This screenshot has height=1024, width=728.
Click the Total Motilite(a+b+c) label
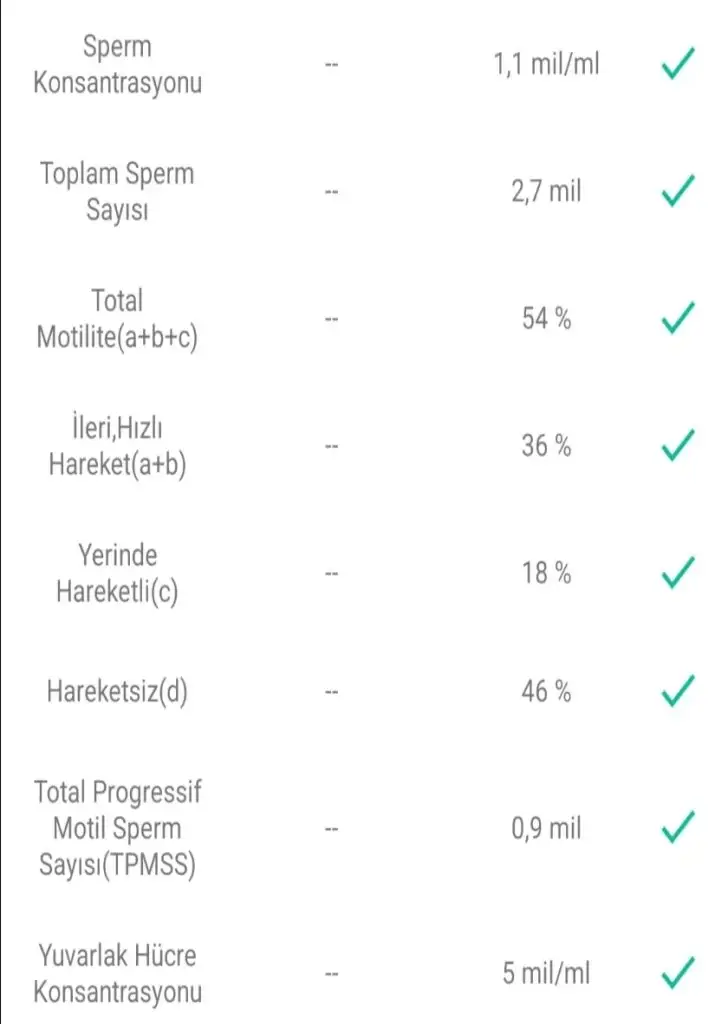tap(117, 319)
